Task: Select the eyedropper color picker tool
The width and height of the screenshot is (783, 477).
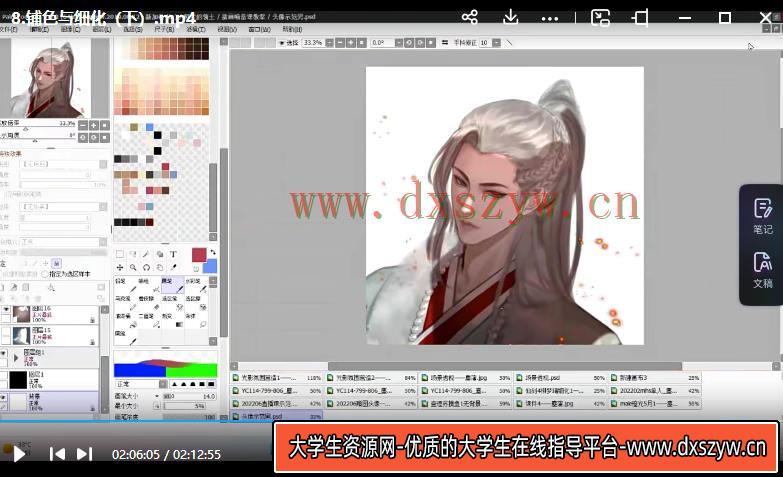Action: (x=173, y=267)
